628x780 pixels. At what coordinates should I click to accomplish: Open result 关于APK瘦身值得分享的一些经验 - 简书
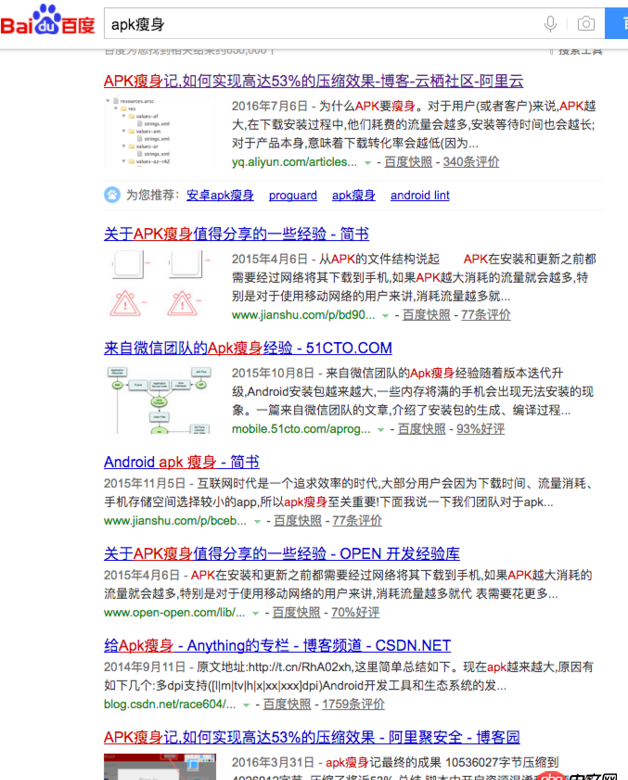coord(236,233)
